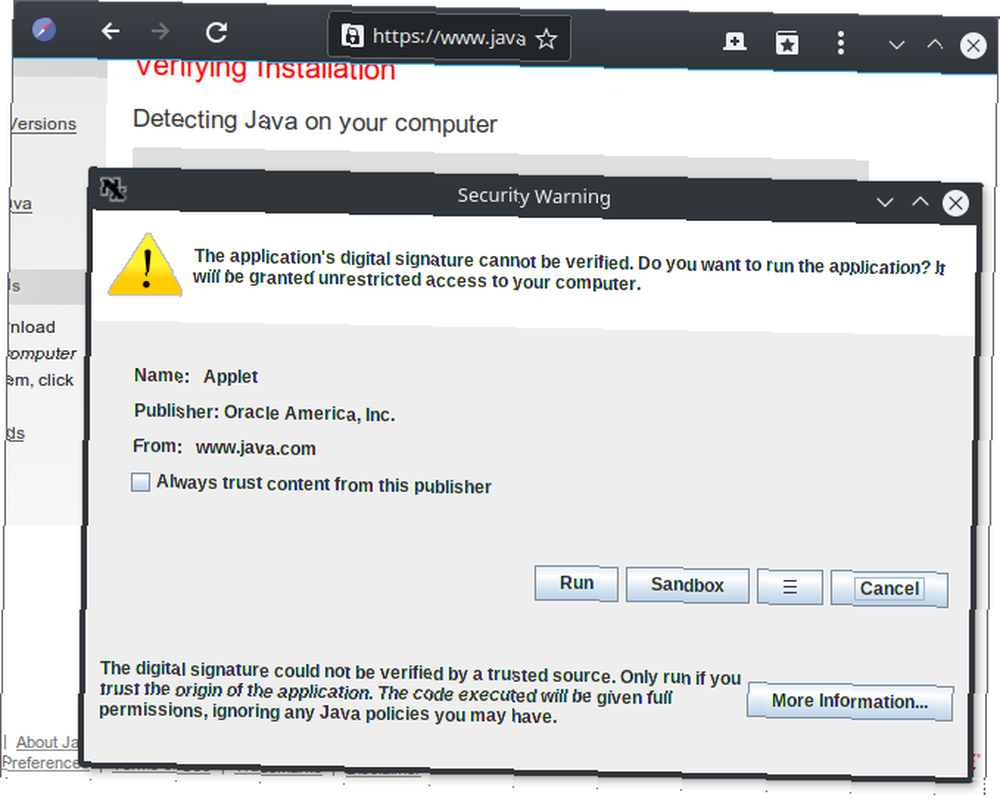Click the new tab plus icon in browser toolbar

[x=735, y=41]
